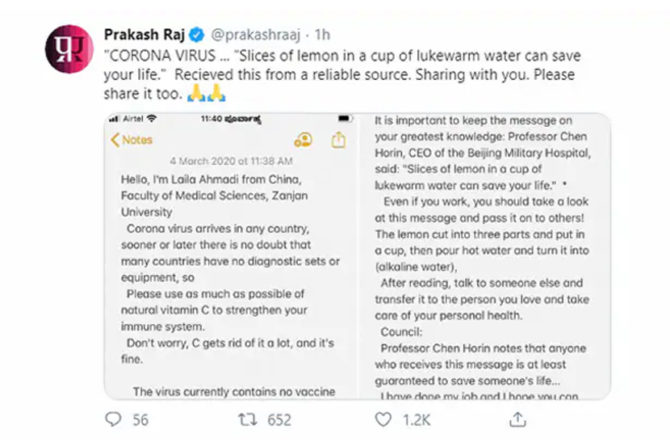Click the 4 March 2020 note date
Screen dimensions: 670x447
pyautogui.click(x=225, y=160)
